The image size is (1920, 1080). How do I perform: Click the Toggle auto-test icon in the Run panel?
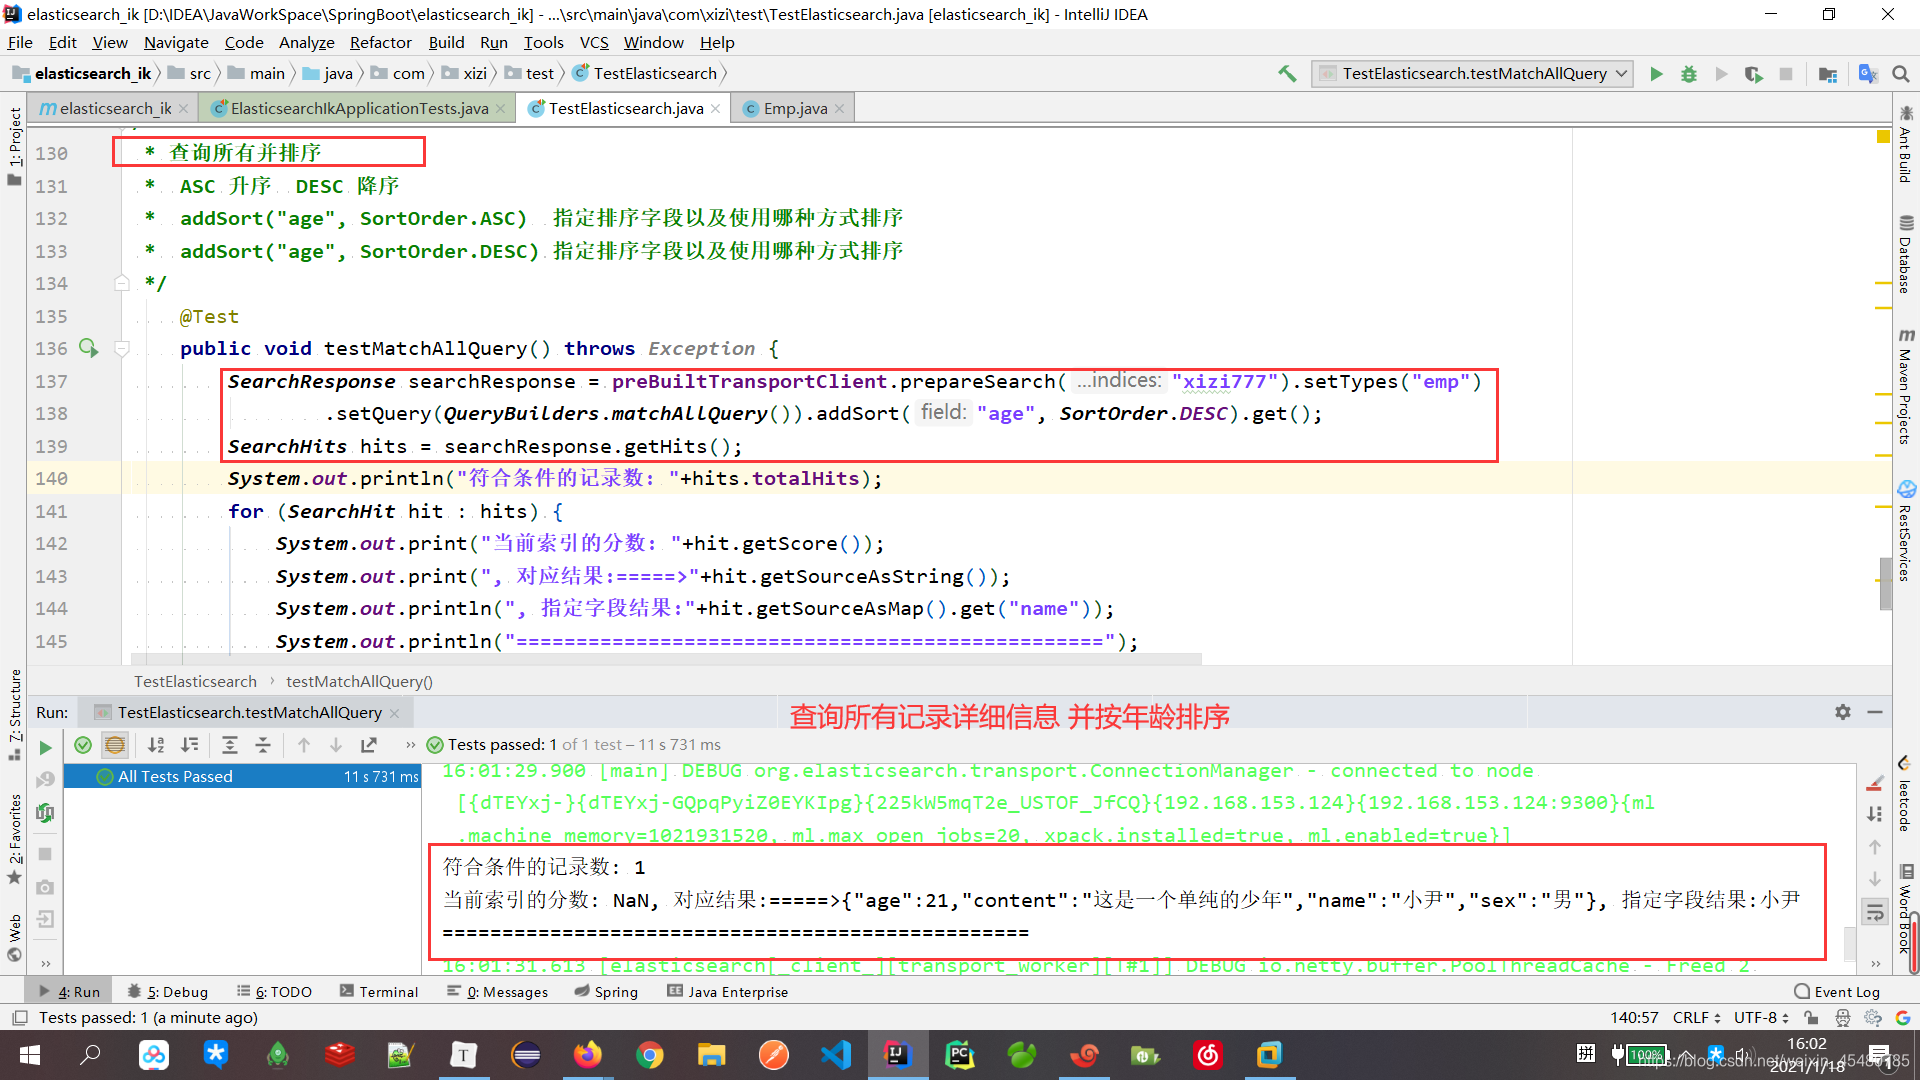[45, 813]
